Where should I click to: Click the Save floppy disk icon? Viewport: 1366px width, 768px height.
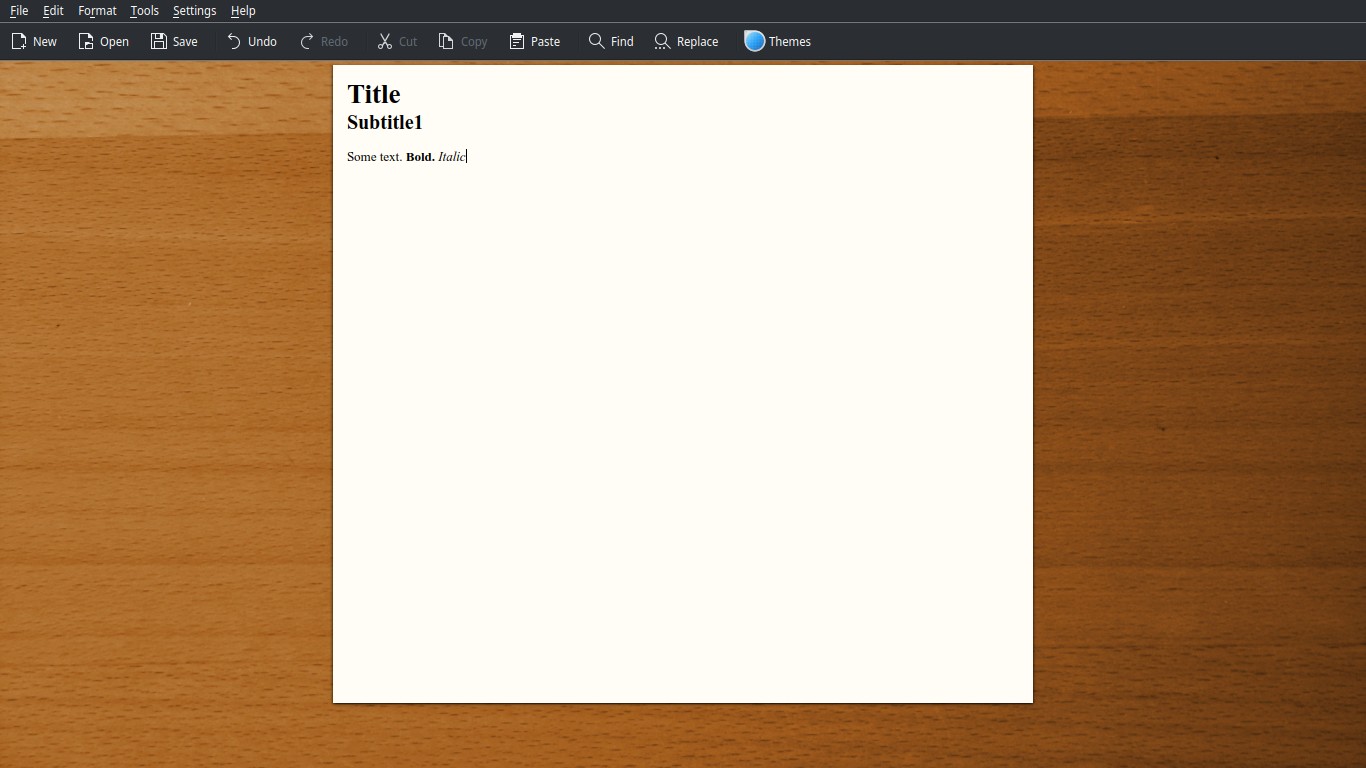point(159,41)
